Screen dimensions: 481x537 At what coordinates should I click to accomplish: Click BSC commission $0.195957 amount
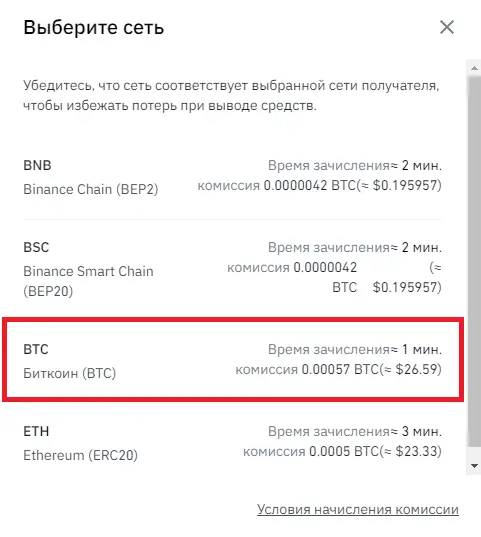(x=407, y=287)
